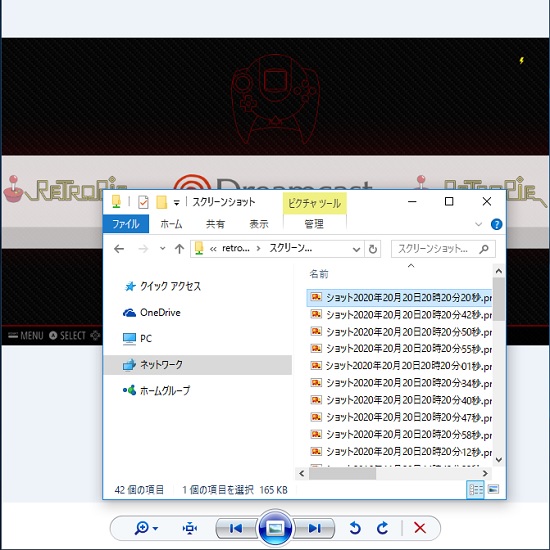Click the retro... breadcrumb in address bar
Image resolution: width=550 pixels, height=550 pixels.
pos(236,248)
